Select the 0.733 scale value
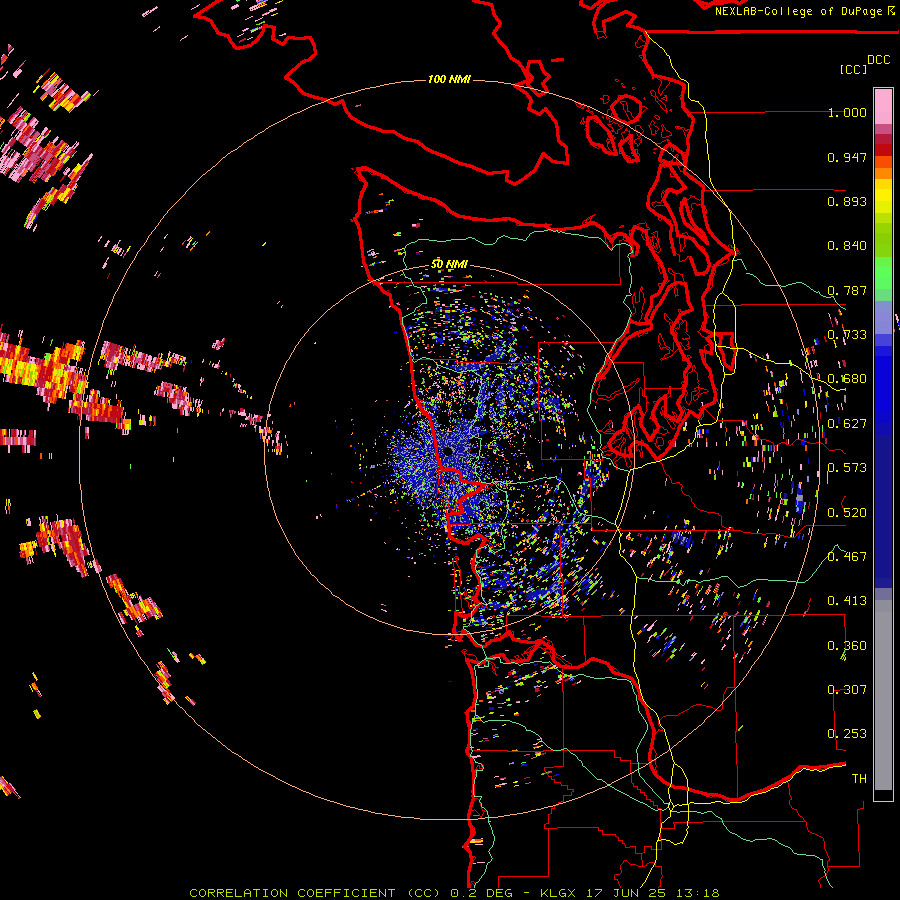The height and width of the screenshot is (900, 900). tap(847, 335)
